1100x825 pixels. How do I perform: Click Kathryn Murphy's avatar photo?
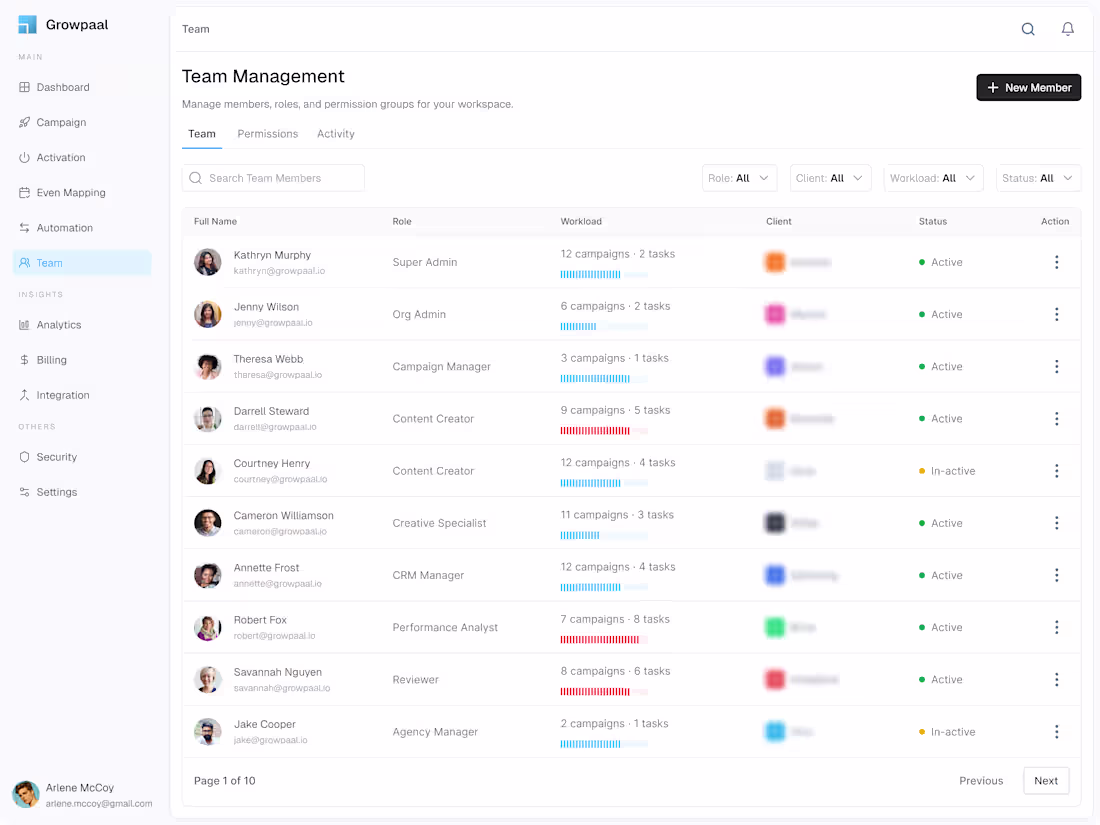pos(208,262)
